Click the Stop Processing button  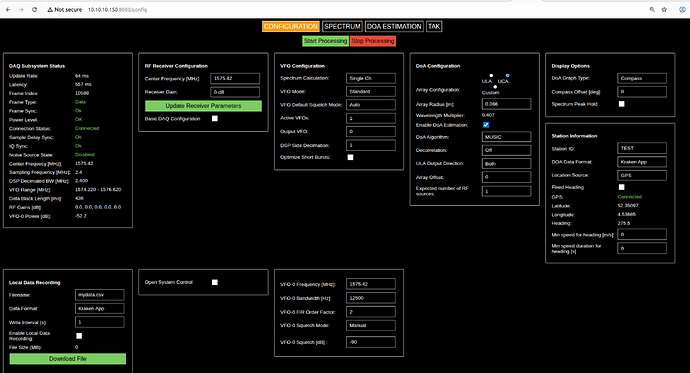tap(373, 41)
